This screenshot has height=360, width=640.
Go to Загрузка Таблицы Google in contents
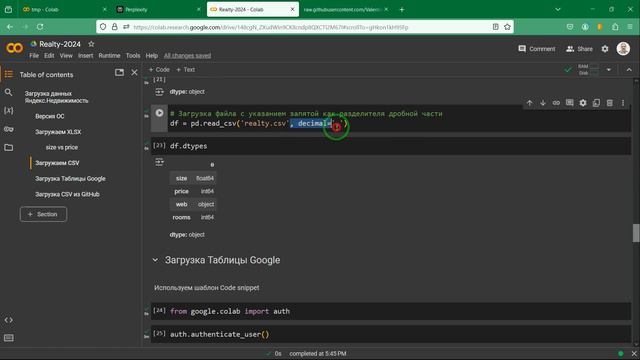click(x=70, y=178)
